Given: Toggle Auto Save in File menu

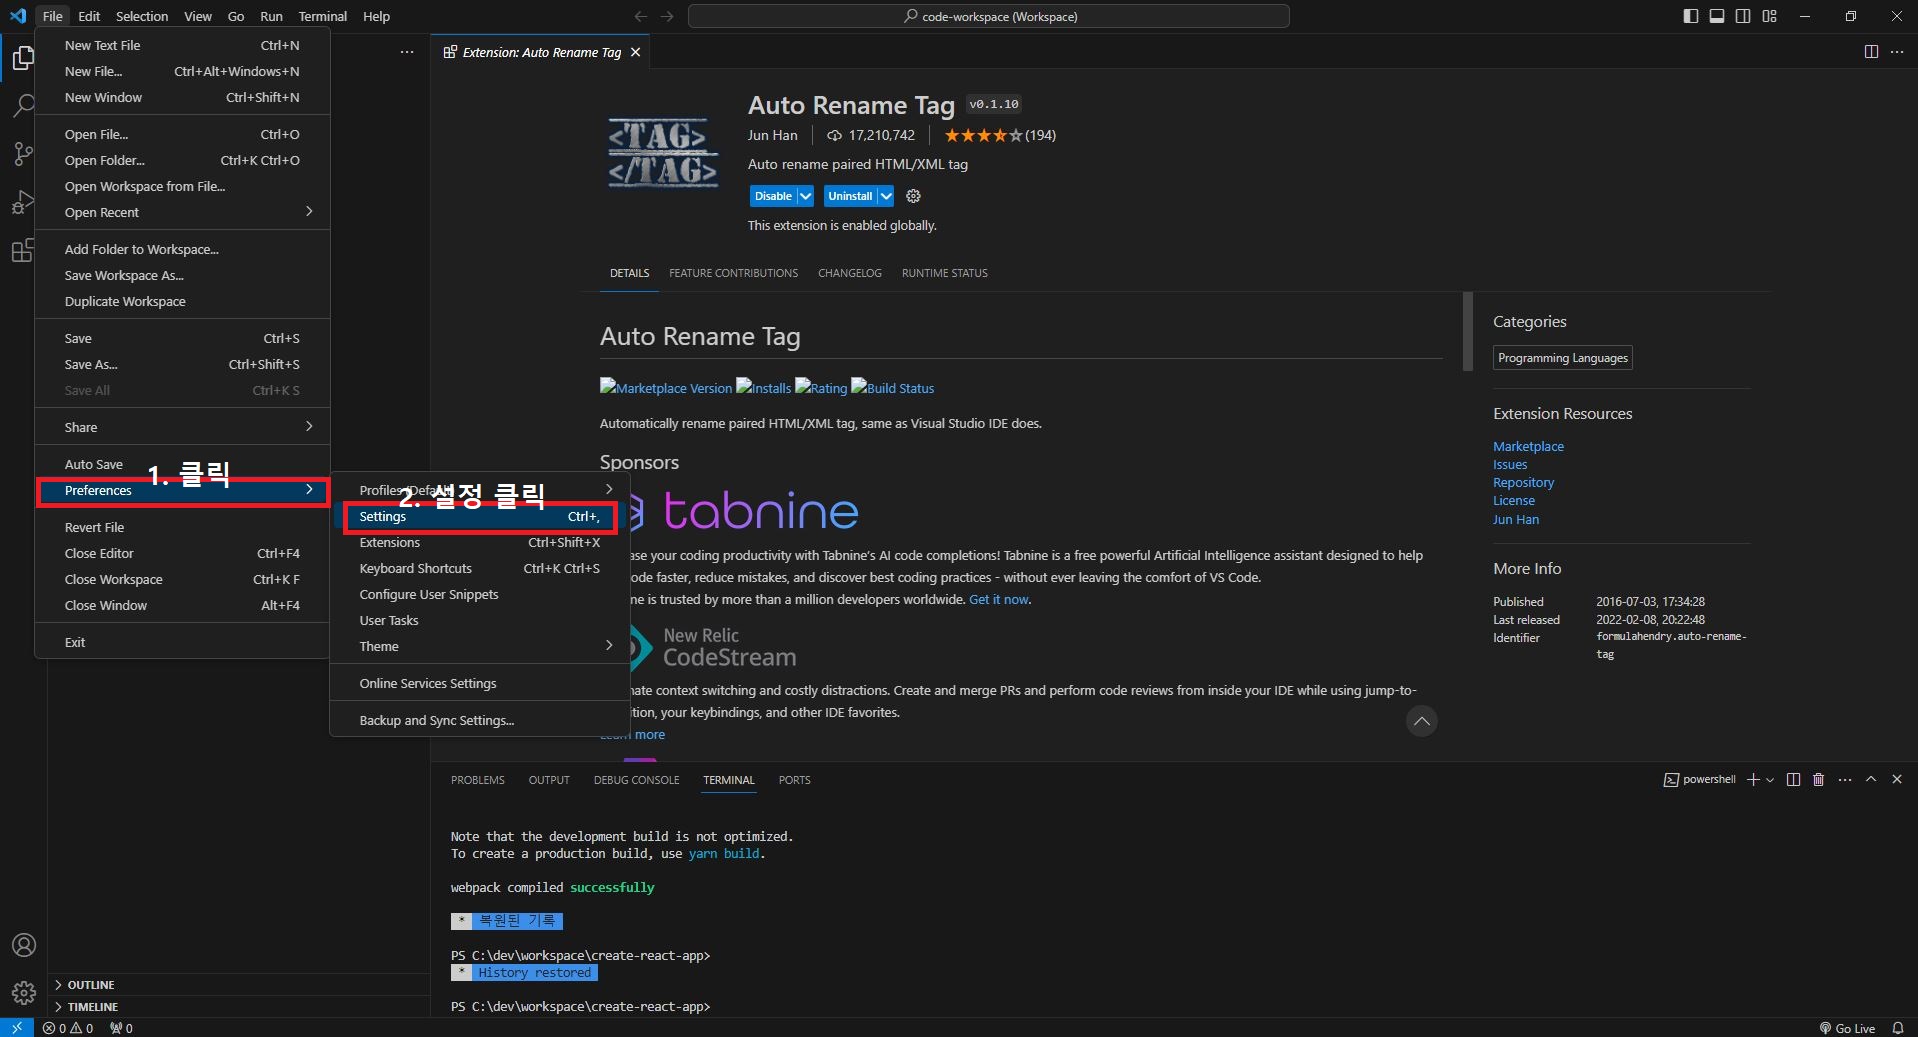Looking at the screenshot, I should (182, 464).
